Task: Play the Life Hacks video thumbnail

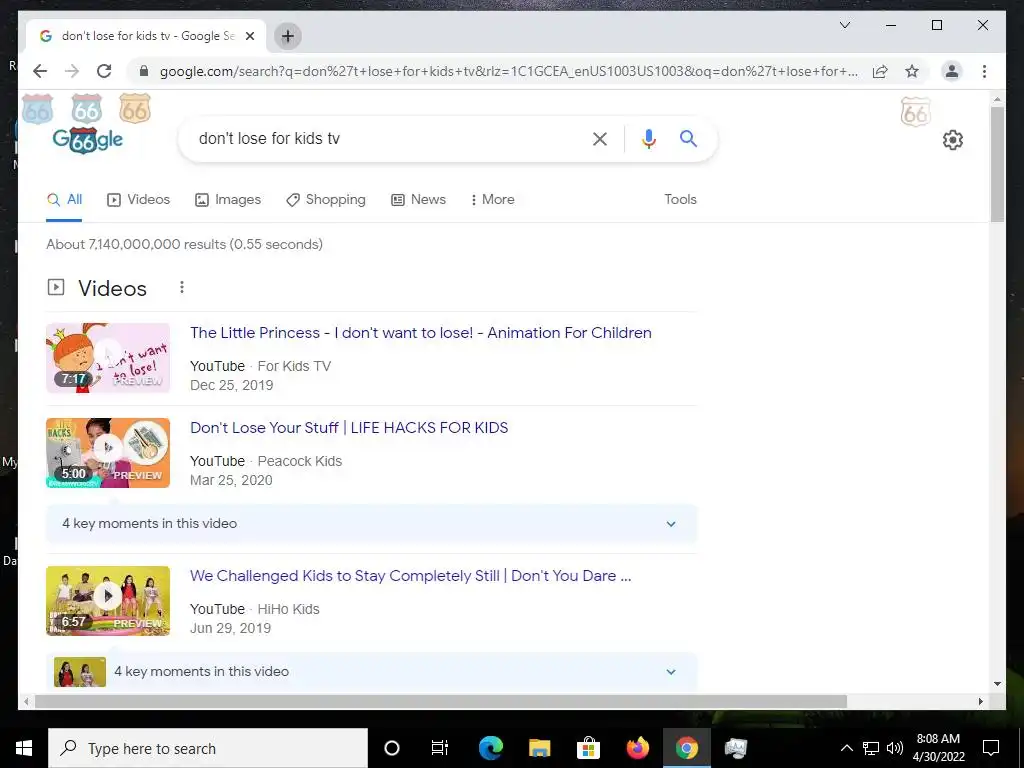Action: coord(108,453)
